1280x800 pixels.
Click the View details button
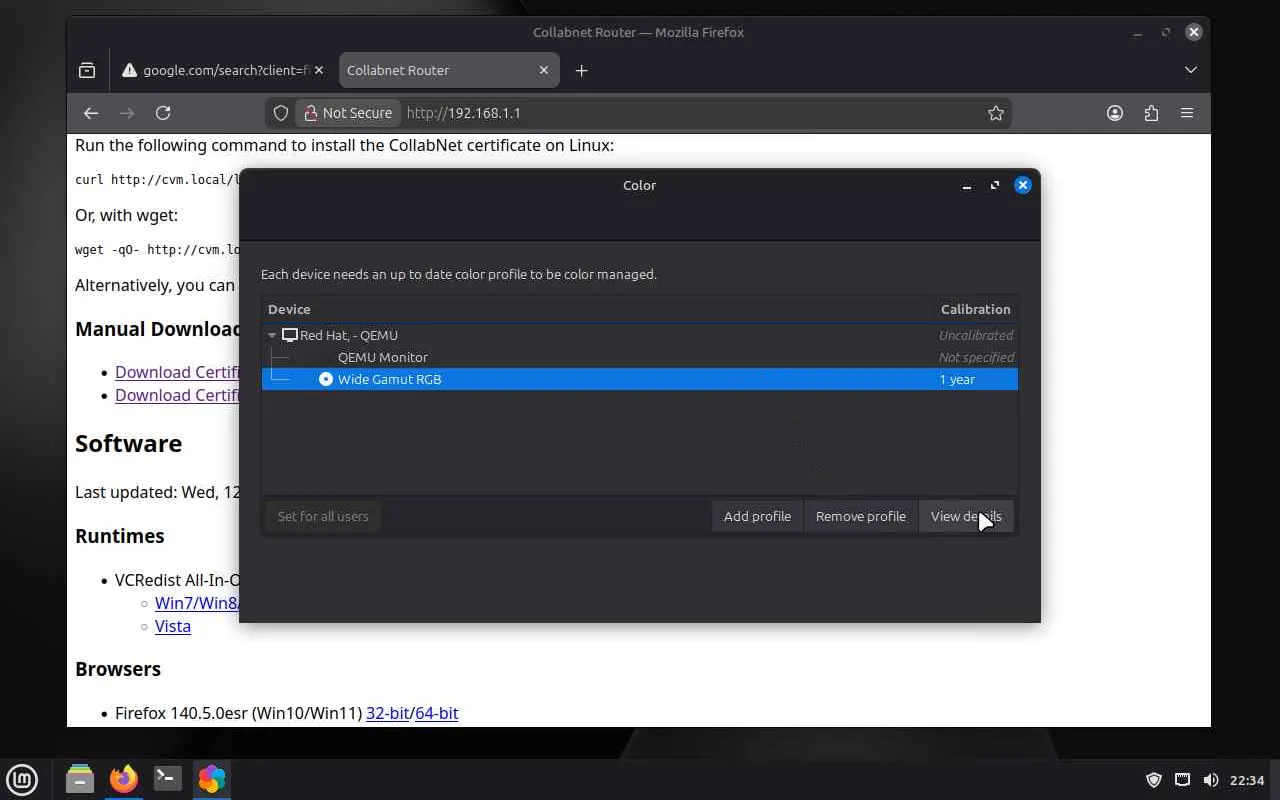coord(966,516)
